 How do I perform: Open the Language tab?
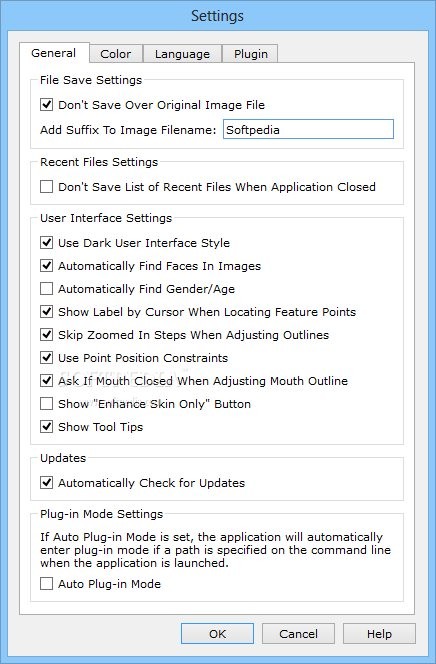point(182,54)
